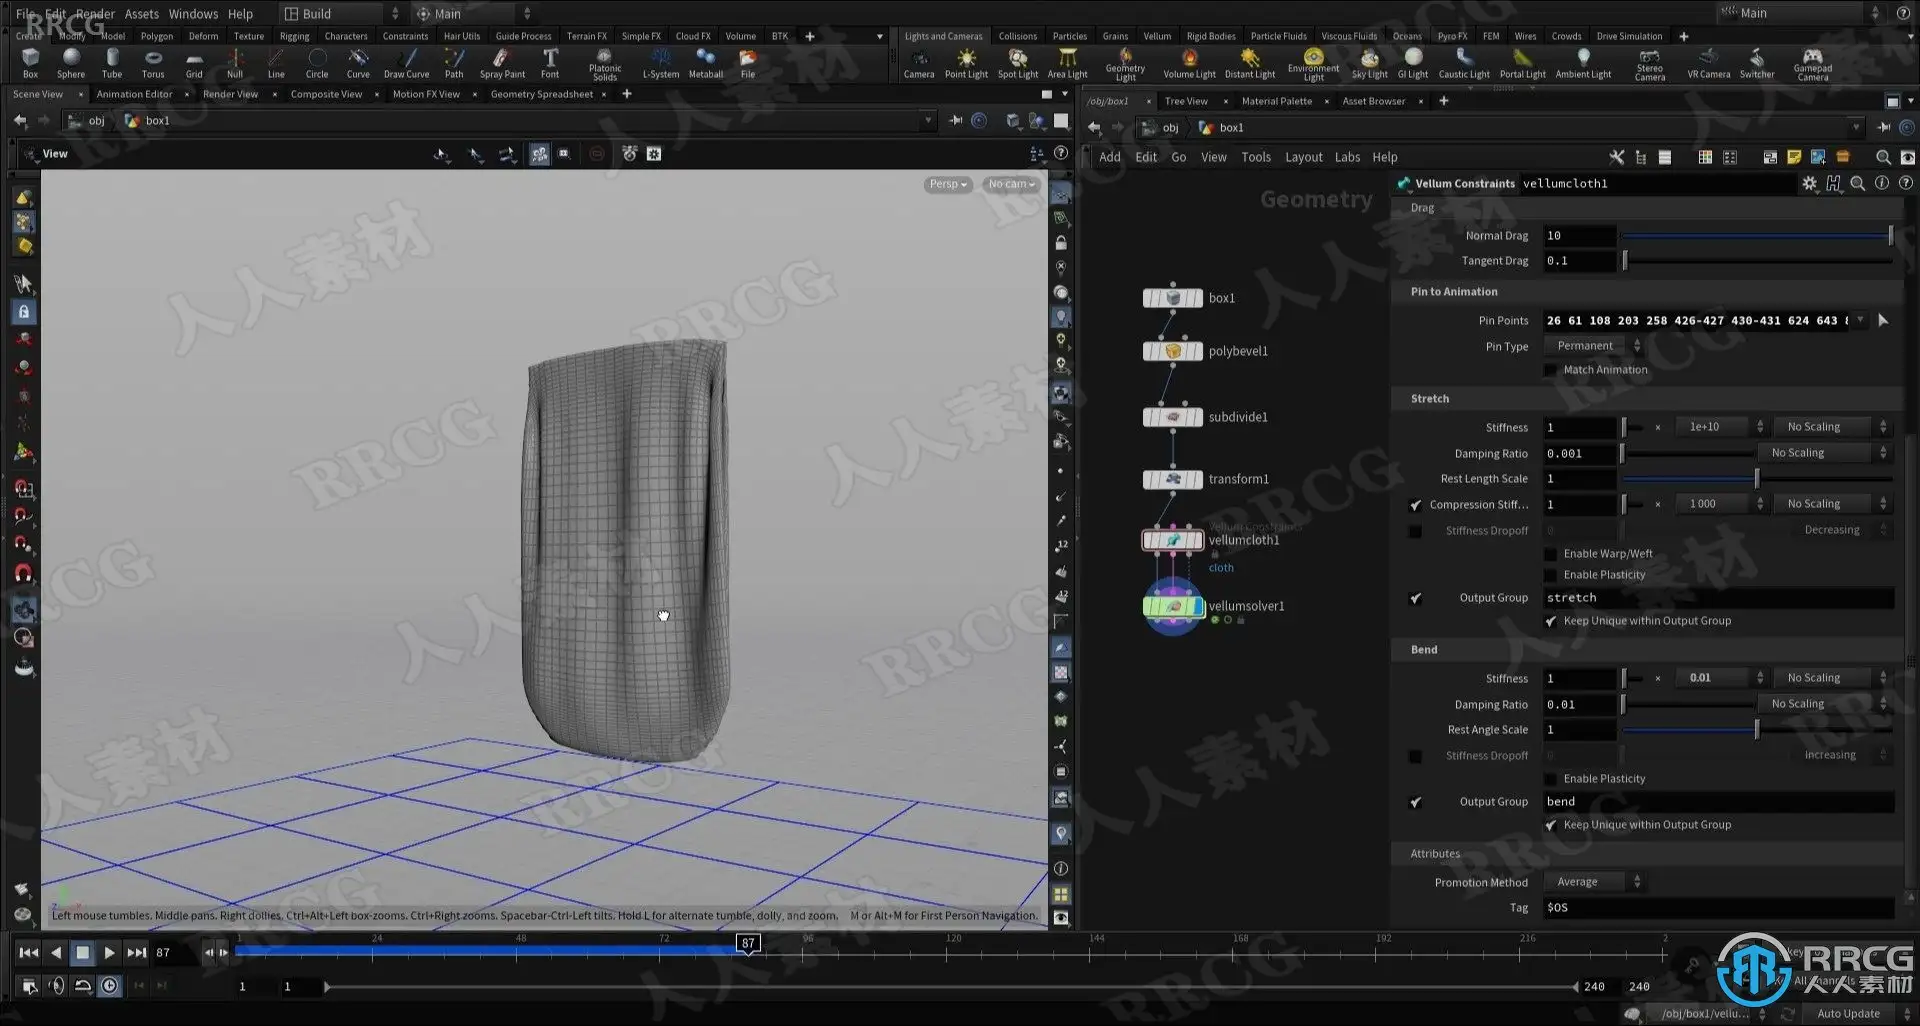Select the Sphere shelf tool
1920x1026 pixels.
click(x=71, y=62)
